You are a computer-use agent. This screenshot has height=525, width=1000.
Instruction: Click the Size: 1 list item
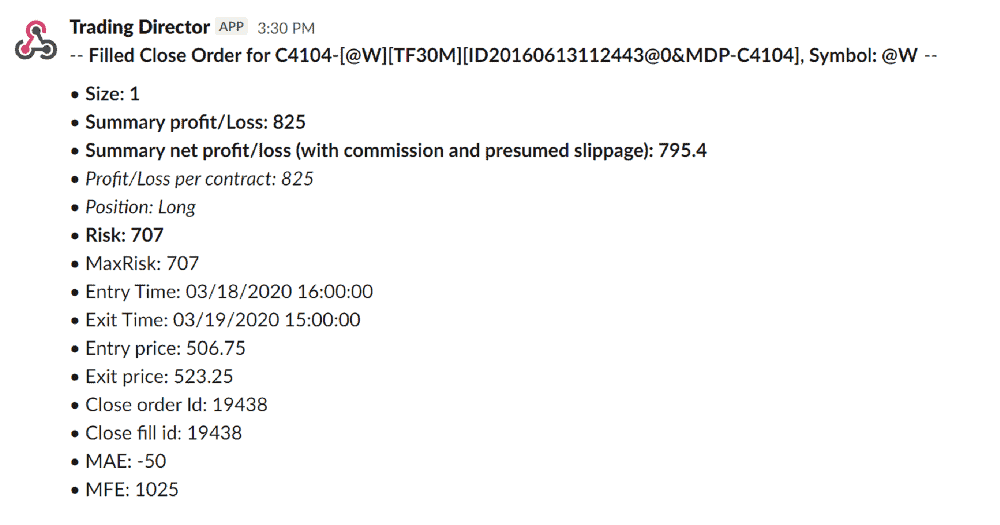[x=112, y=94]
